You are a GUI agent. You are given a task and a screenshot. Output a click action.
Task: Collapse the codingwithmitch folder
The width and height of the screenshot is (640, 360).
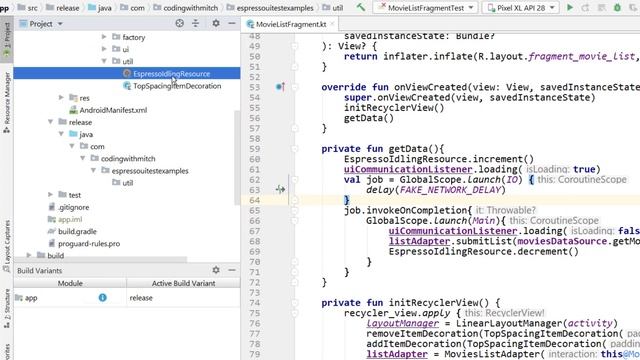[83, 158]
